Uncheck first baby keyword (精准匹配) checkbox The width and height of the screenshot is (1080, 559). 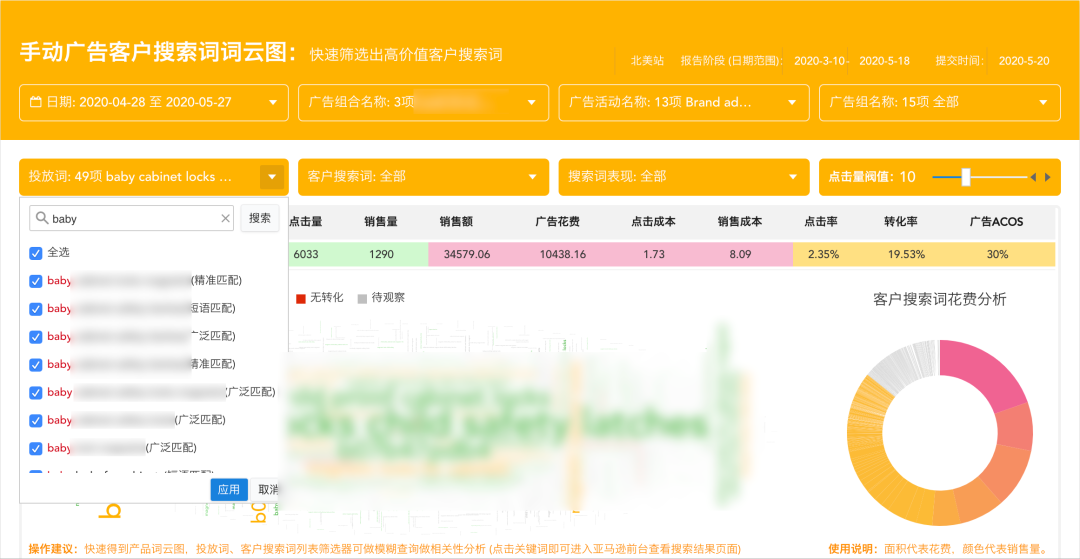36,281
